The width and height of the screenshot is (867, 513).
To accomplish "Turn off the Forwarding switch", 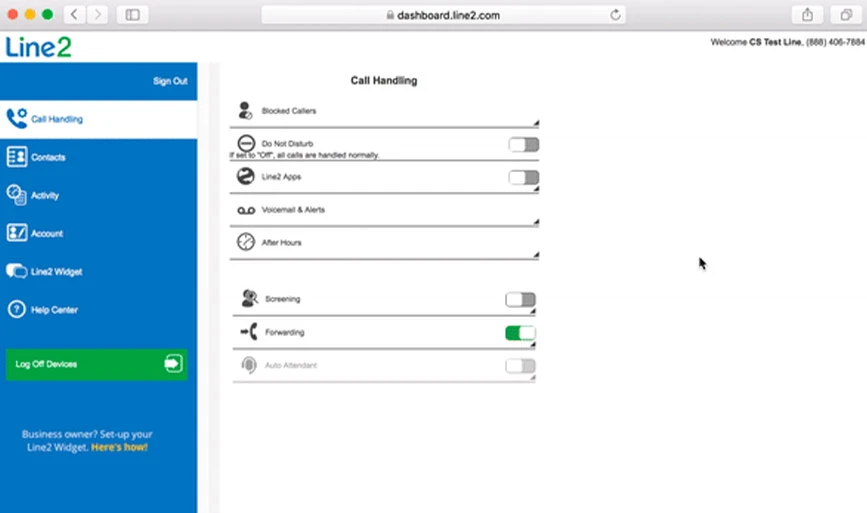I will point(520,333).
